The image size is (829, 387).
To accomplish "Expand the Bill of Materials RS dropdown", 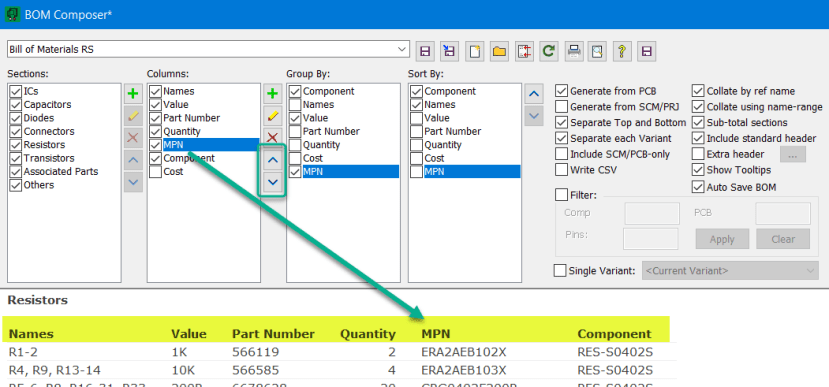I will point(402,50).
